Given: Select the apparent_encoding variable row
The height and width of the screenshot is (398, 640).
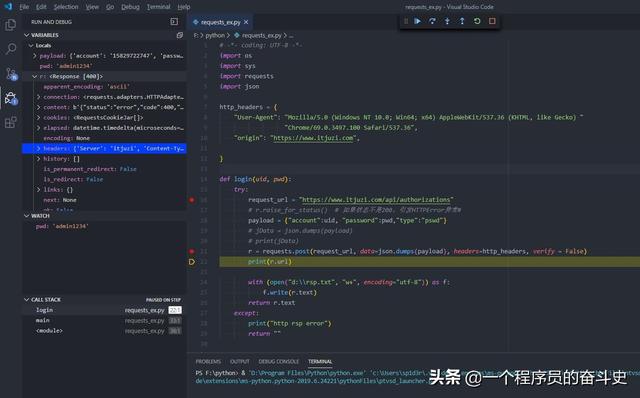Looking at the screenshot, I should tap(104, 87).
